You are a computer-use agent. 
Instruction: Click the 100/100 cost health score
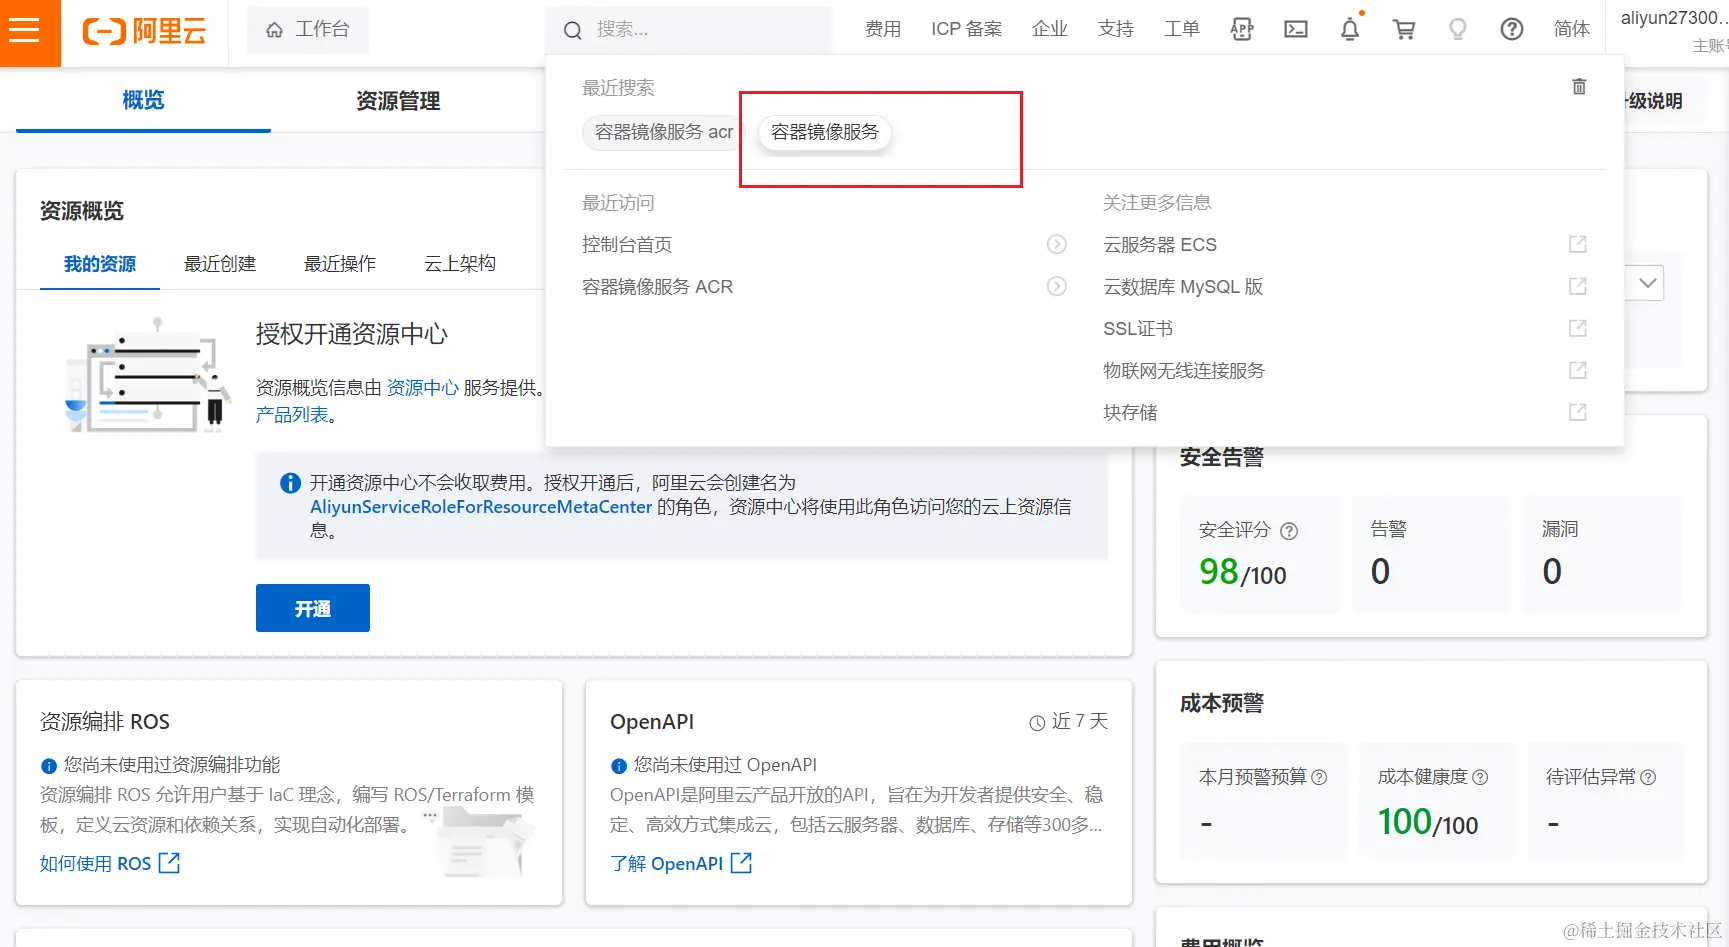click(1428, 822)
